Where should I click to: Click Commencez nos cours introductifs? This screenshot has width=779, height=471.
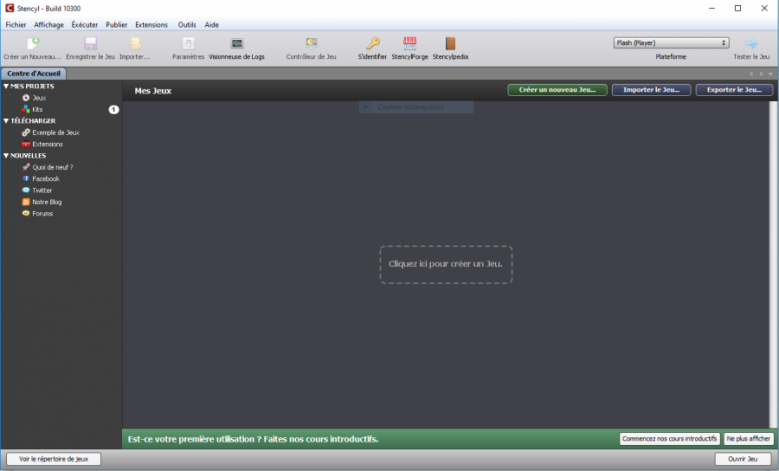click(x=670, y=439)
